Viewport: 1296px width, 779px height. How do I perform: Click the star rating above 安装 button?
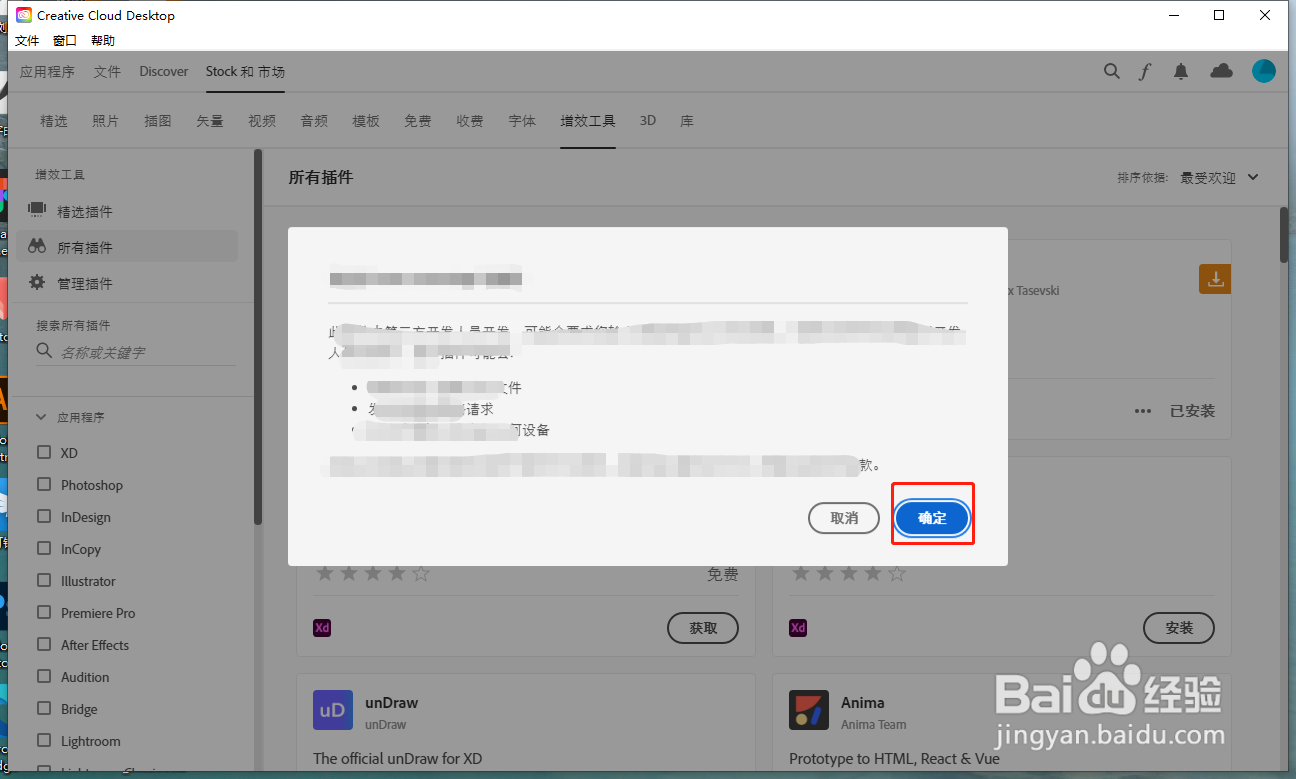849,574
